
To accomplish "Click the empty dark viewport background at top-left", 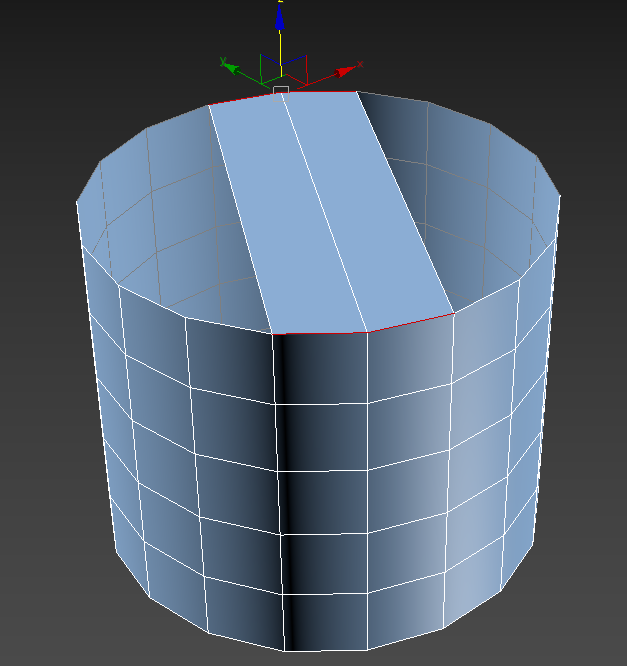I will 60,50.
